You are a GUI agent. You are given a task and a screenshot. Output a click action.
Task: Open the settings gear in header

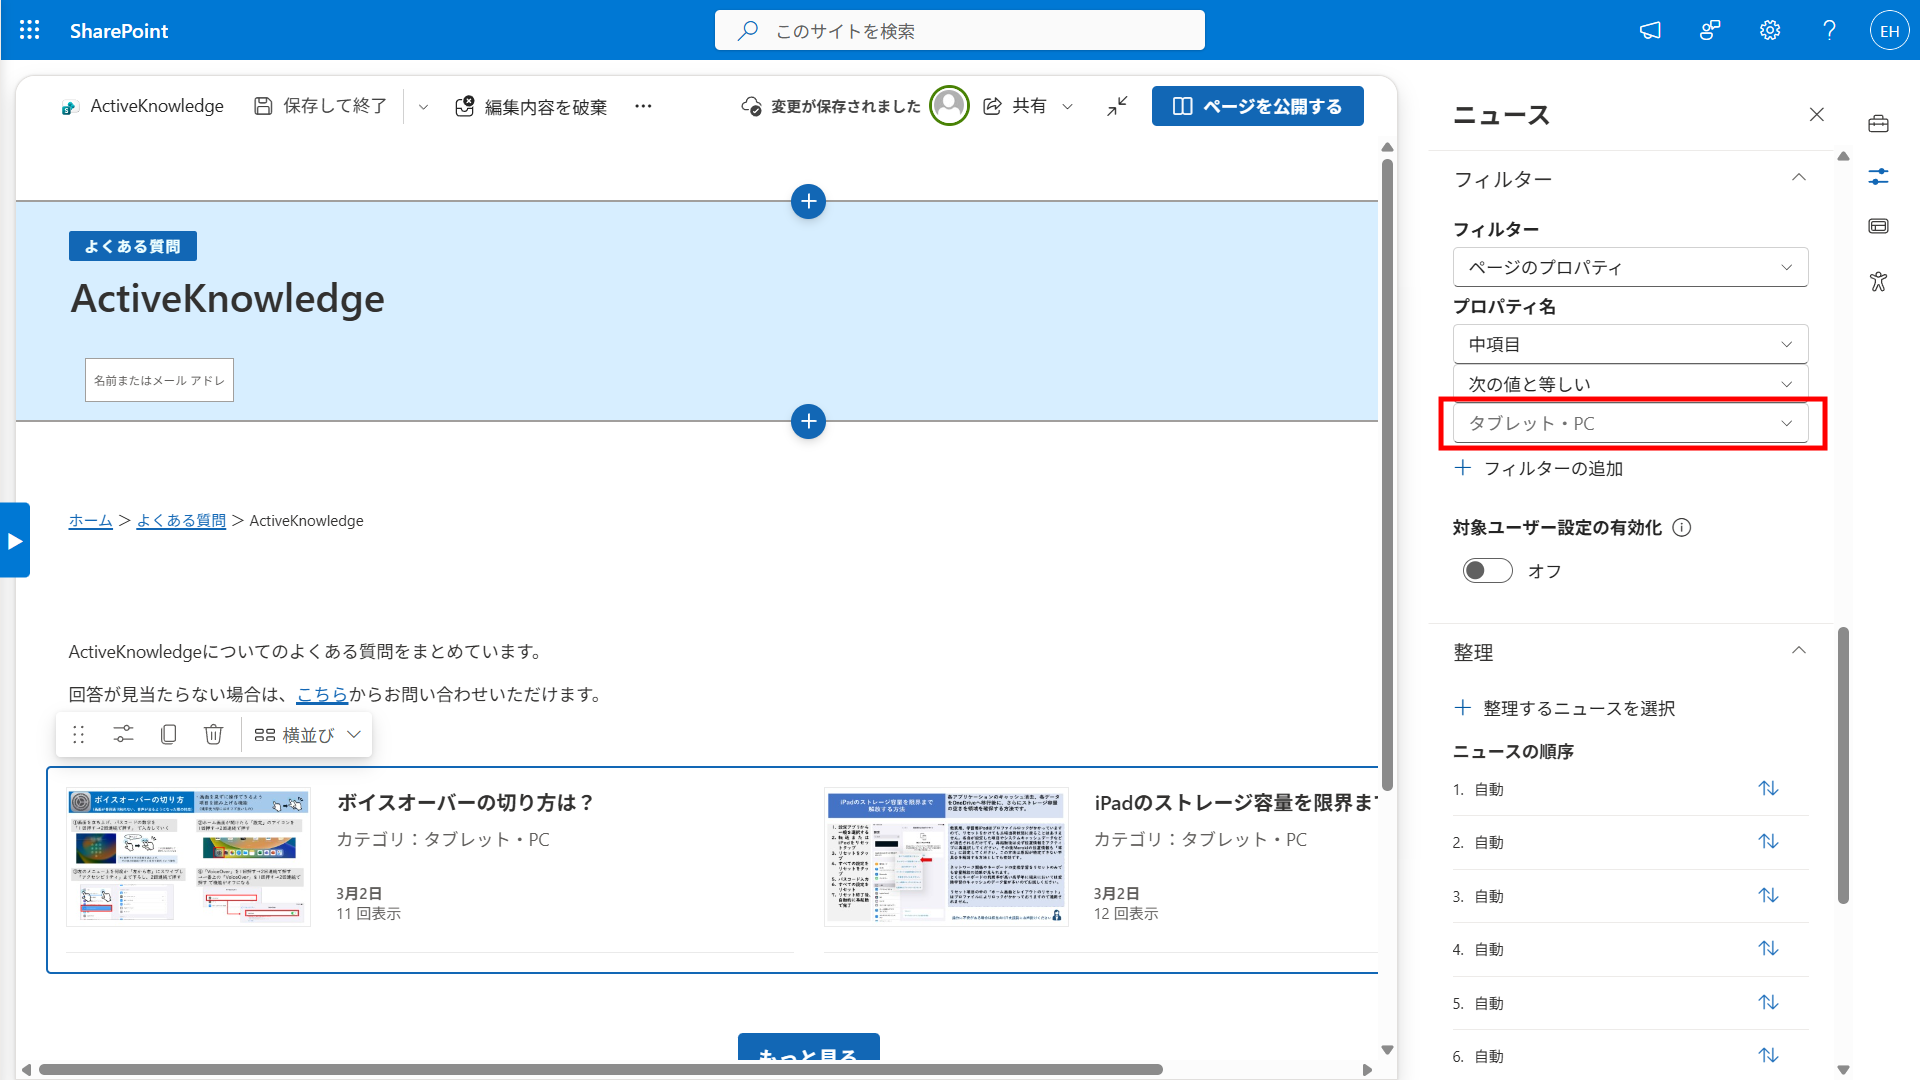(1770, 30)
